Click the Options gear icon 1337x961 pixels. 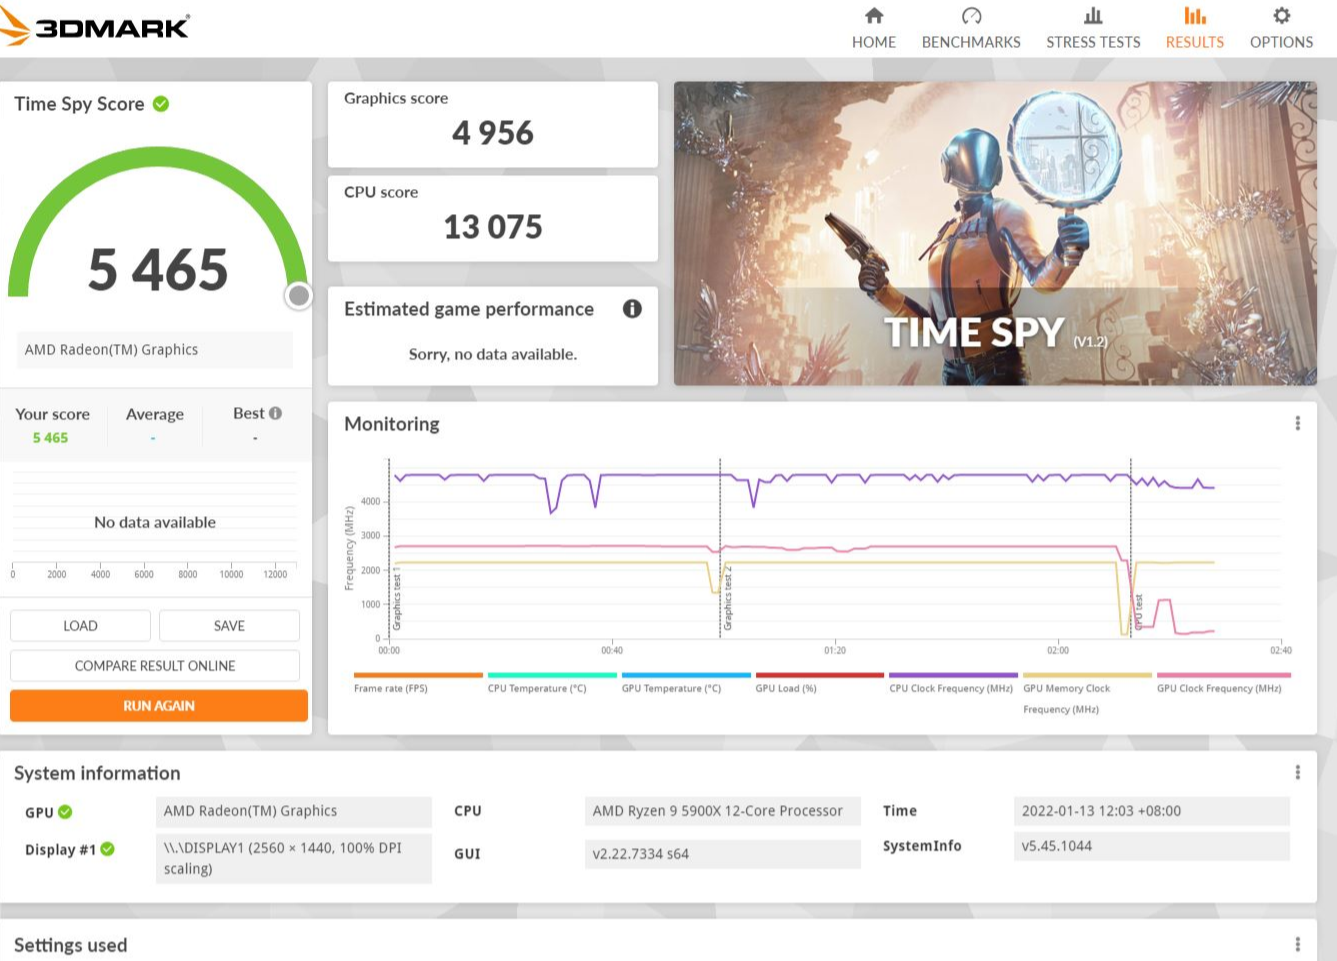coord(1281,15)
